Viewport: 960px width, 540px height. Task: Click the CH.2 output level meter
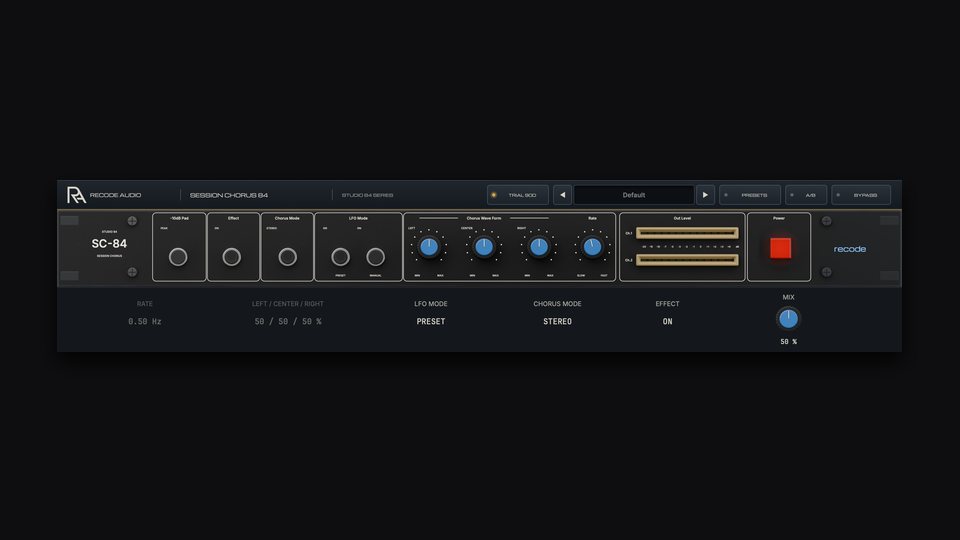click(687, 260)
